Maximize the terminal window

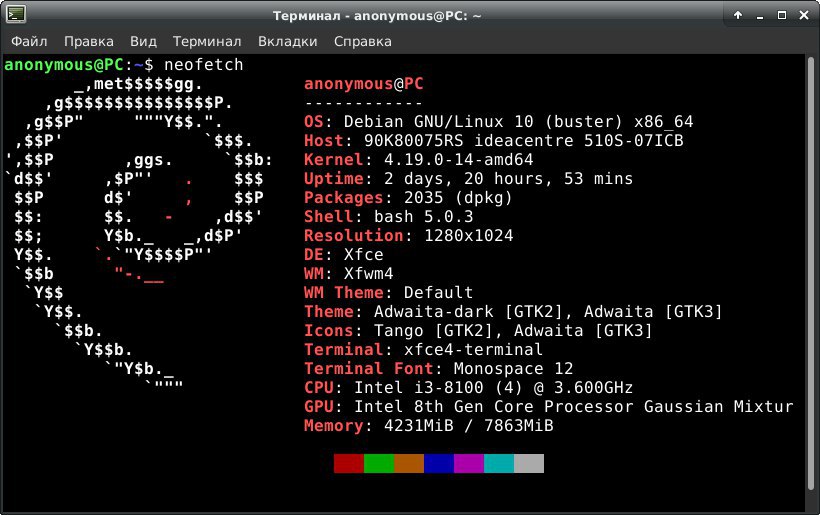pos(782,15)
